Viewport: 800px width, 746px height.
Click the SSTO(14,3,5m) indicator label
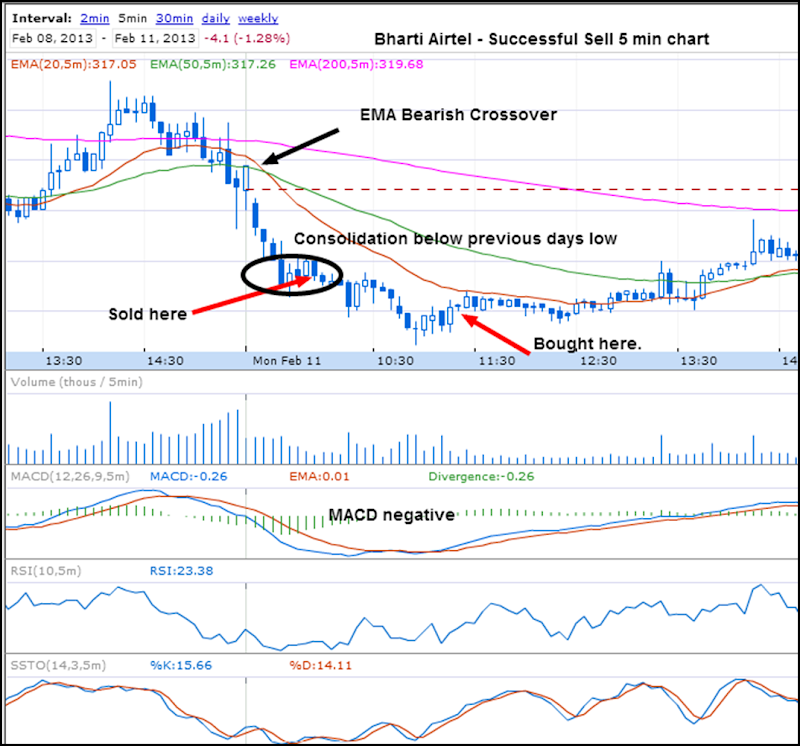(58, 665)
